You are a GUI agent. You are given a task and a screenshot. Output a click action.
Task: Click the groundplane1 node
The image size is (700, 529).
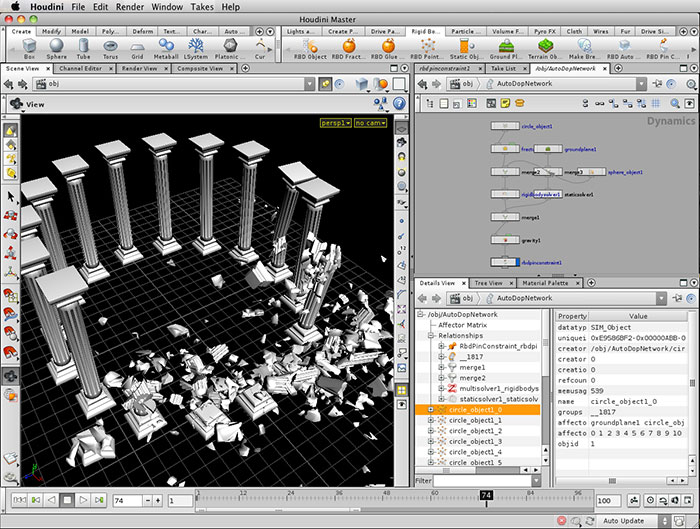coord(548,149)
